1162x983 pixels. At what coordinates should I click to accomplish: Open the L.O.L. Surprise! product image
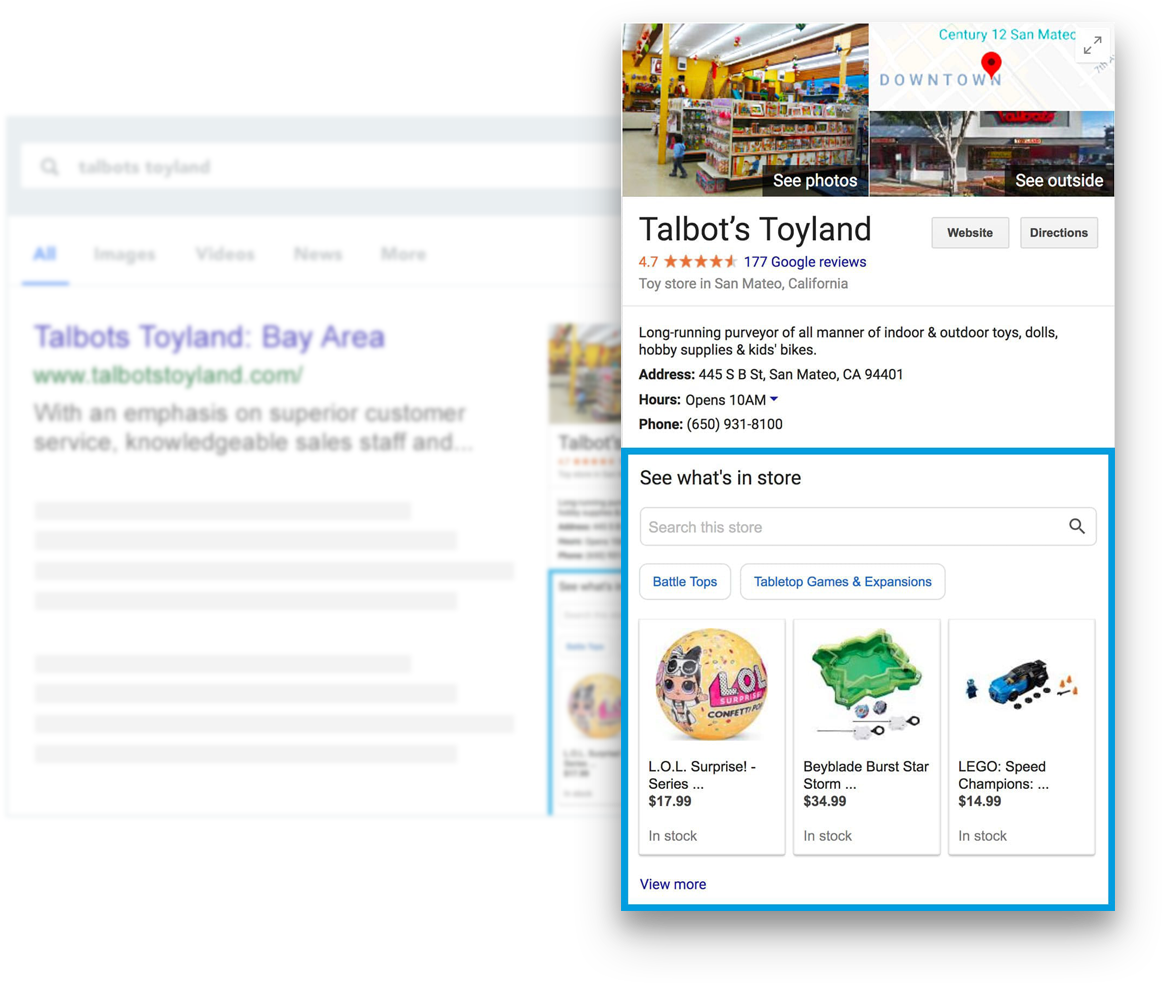pos(711,684)
